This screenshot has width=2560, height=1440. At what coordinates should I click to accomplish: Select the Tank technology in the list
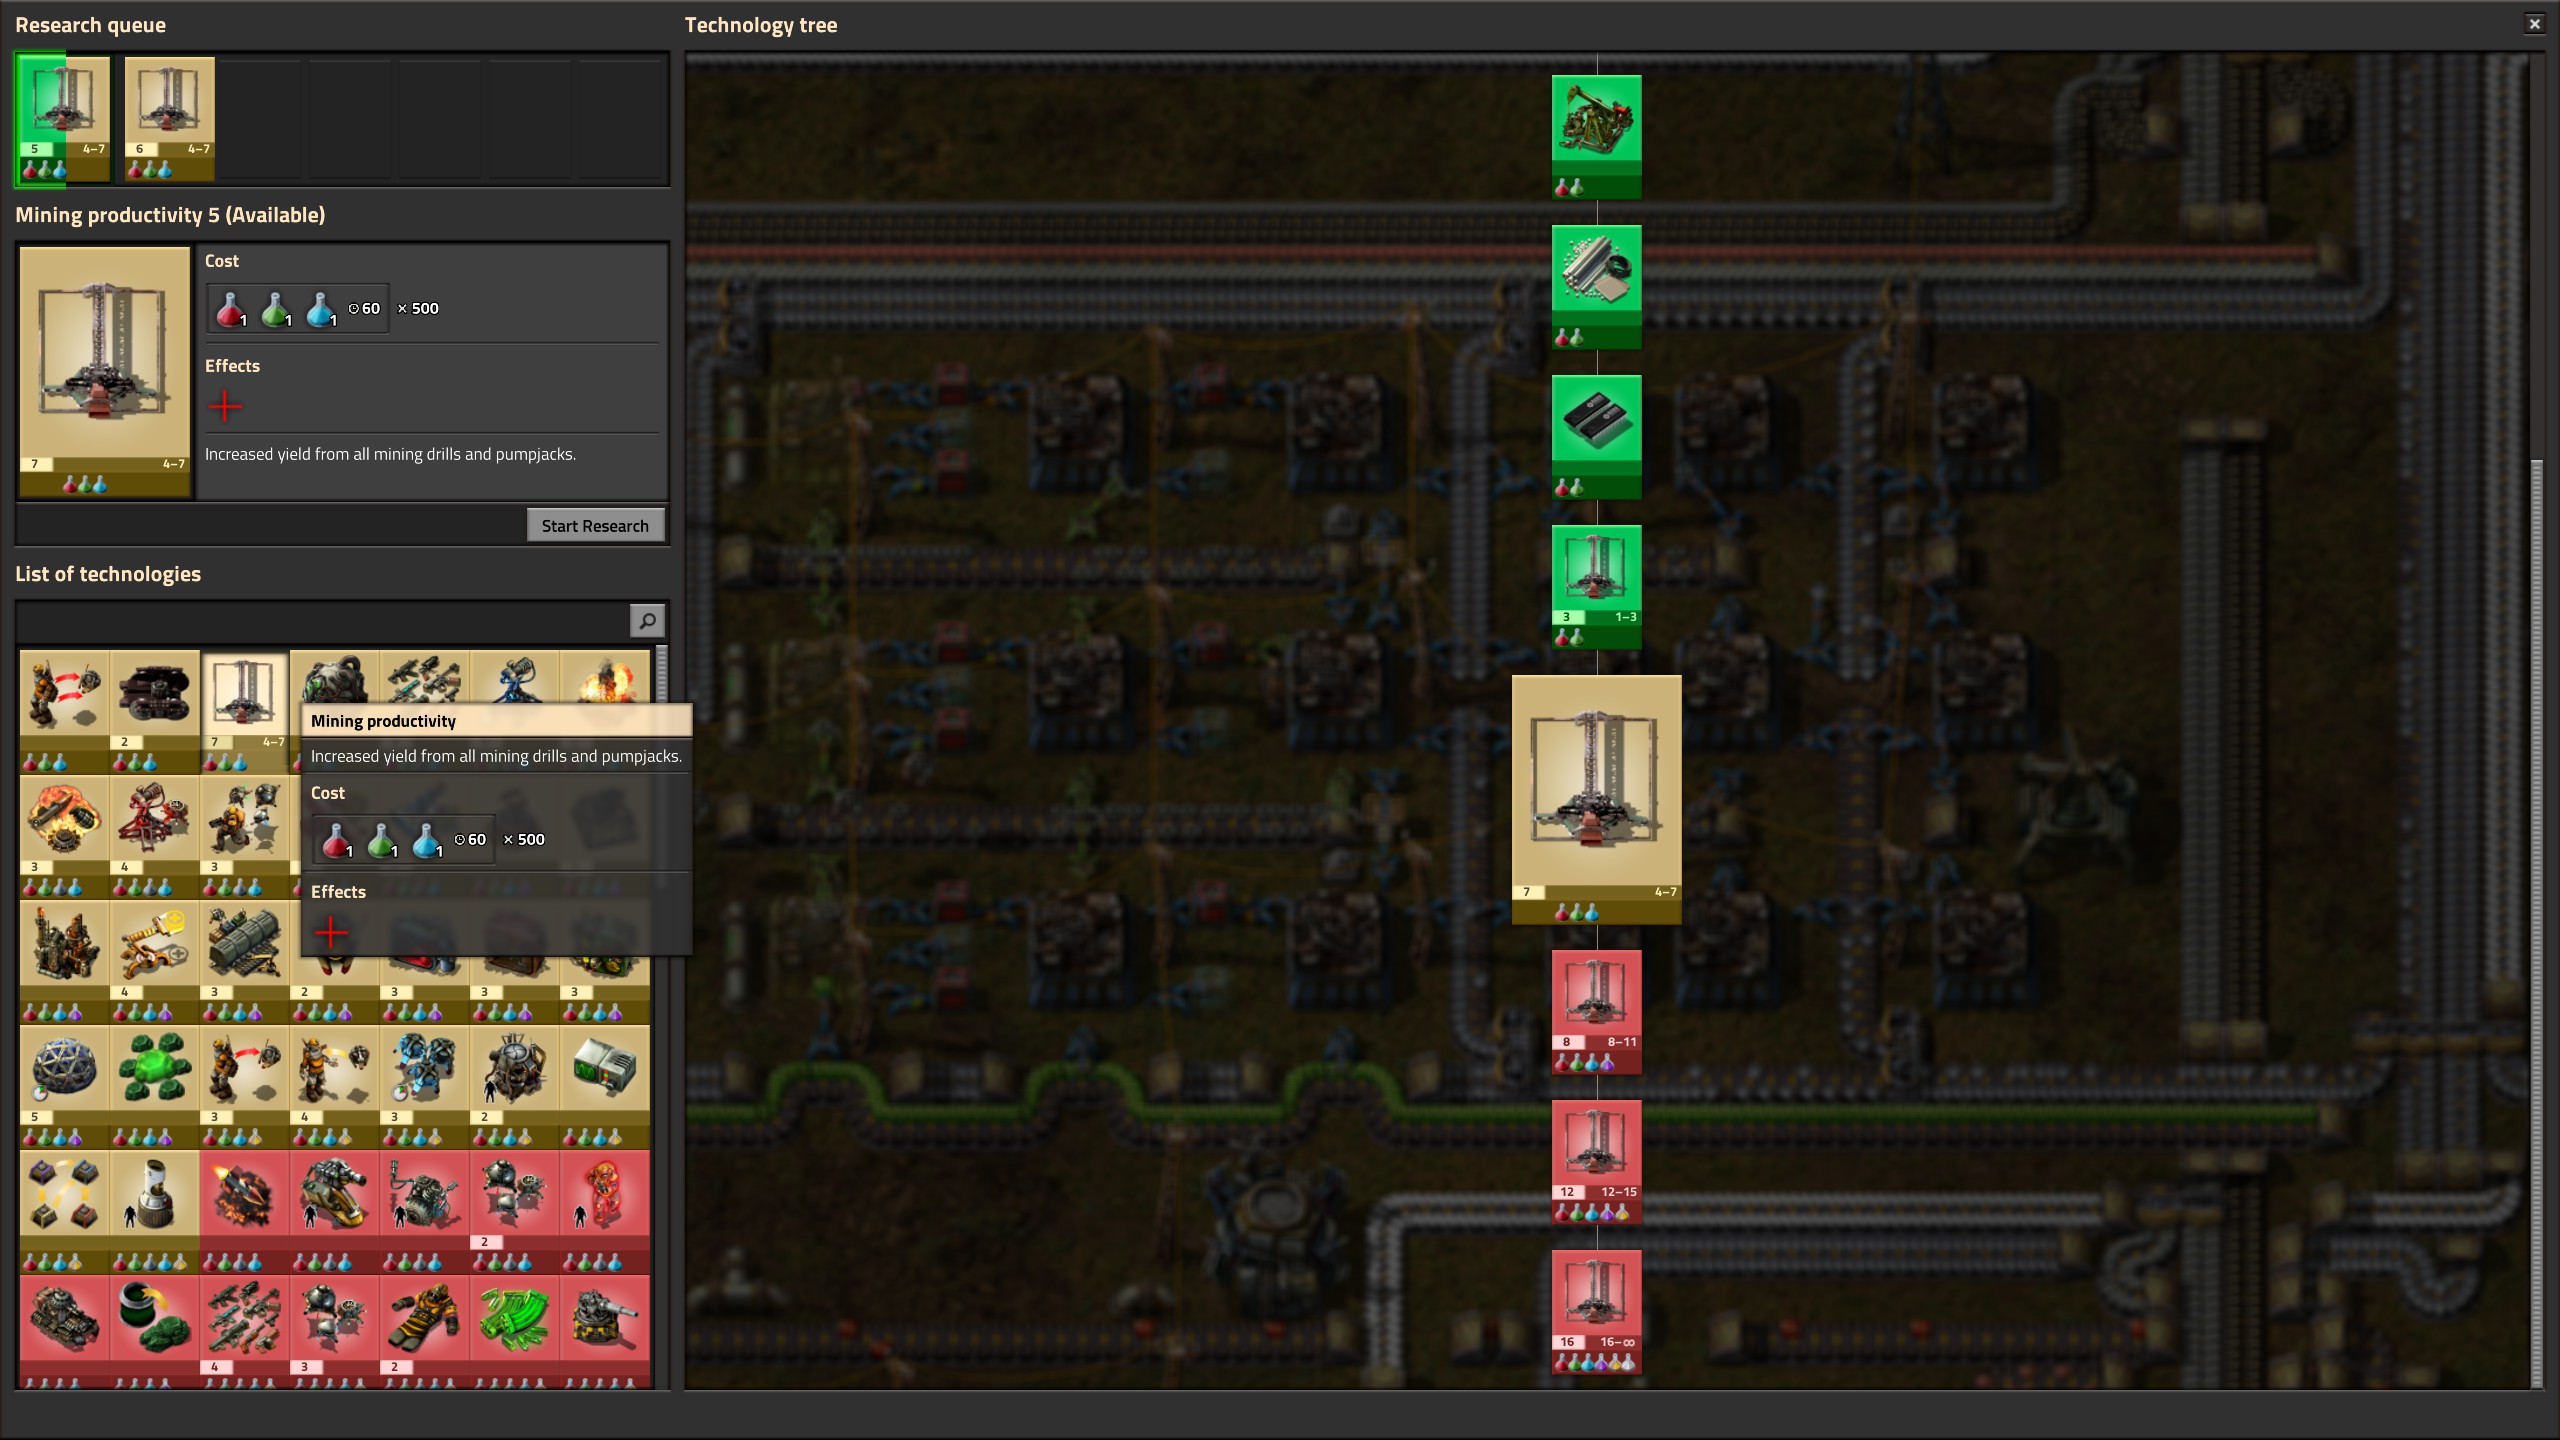pos(64,1321)
